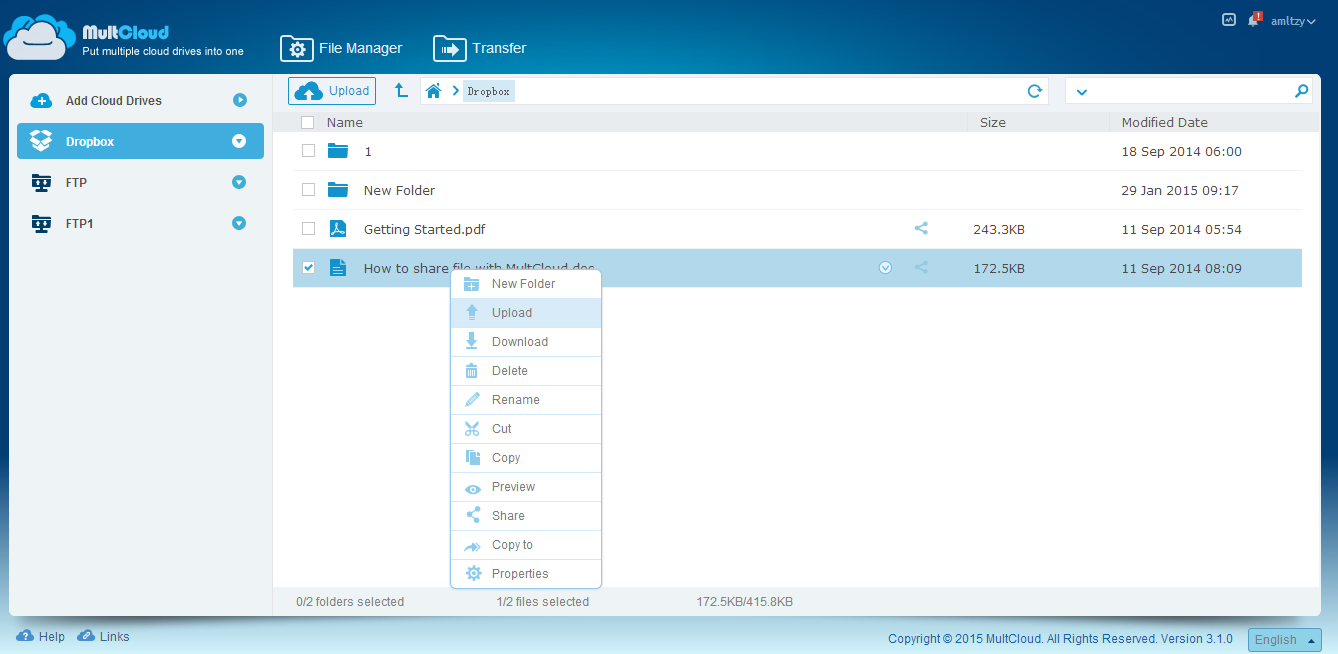Click the search magnifier icon
The image size is (1338, 654).
(1301, 91)
